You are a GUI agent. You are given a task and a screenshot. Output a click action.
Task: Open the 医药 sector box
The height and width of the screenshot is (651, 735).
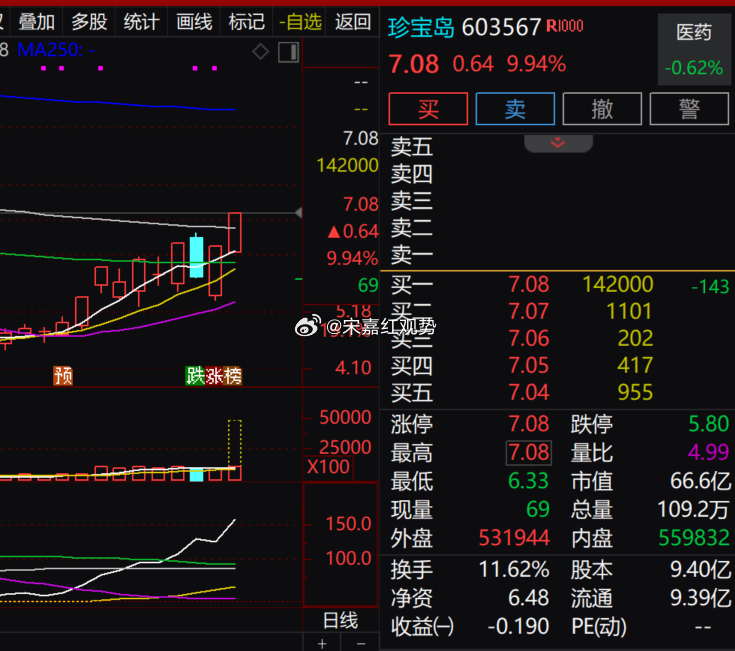(x=694, y=50)
